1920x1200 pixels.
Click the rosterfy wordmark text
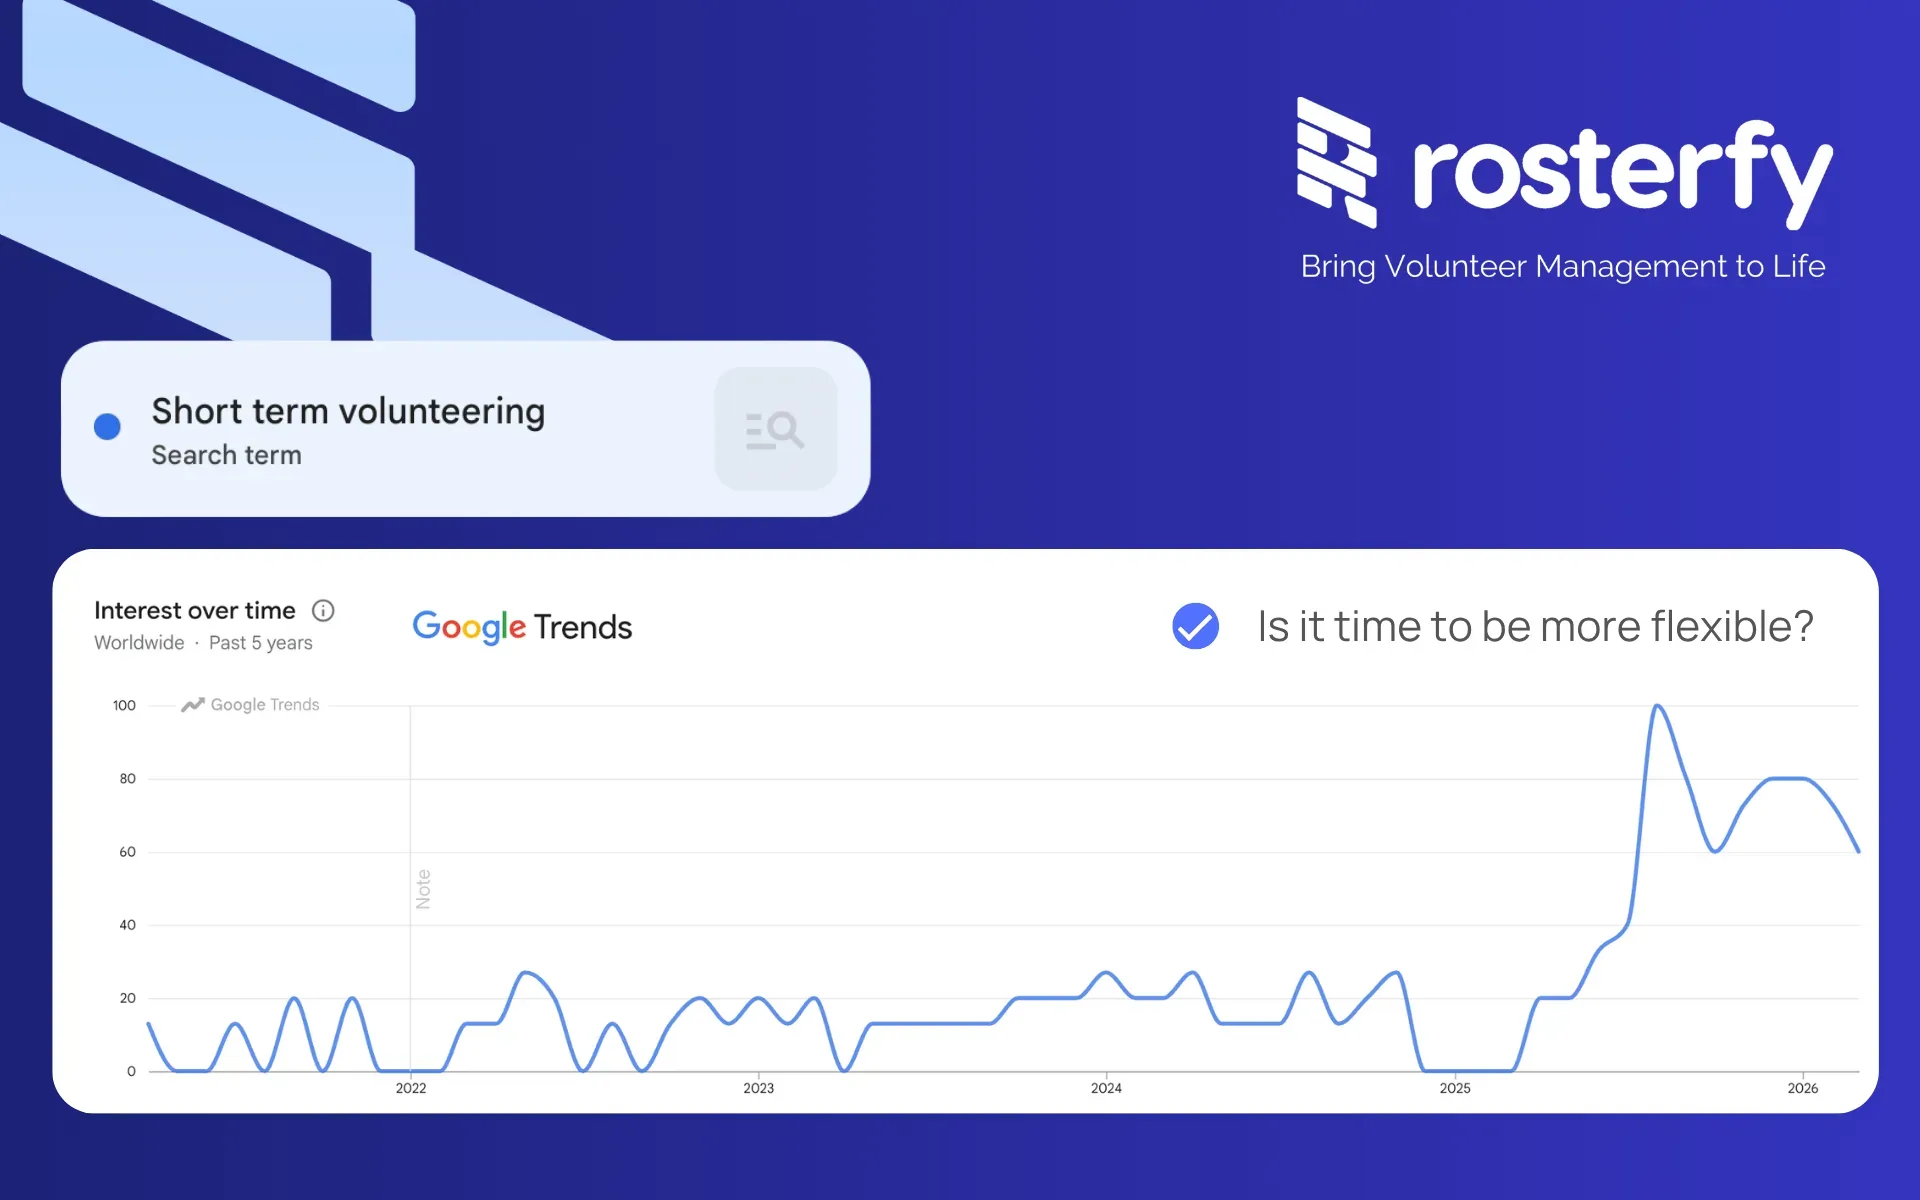click(1621, 171)
